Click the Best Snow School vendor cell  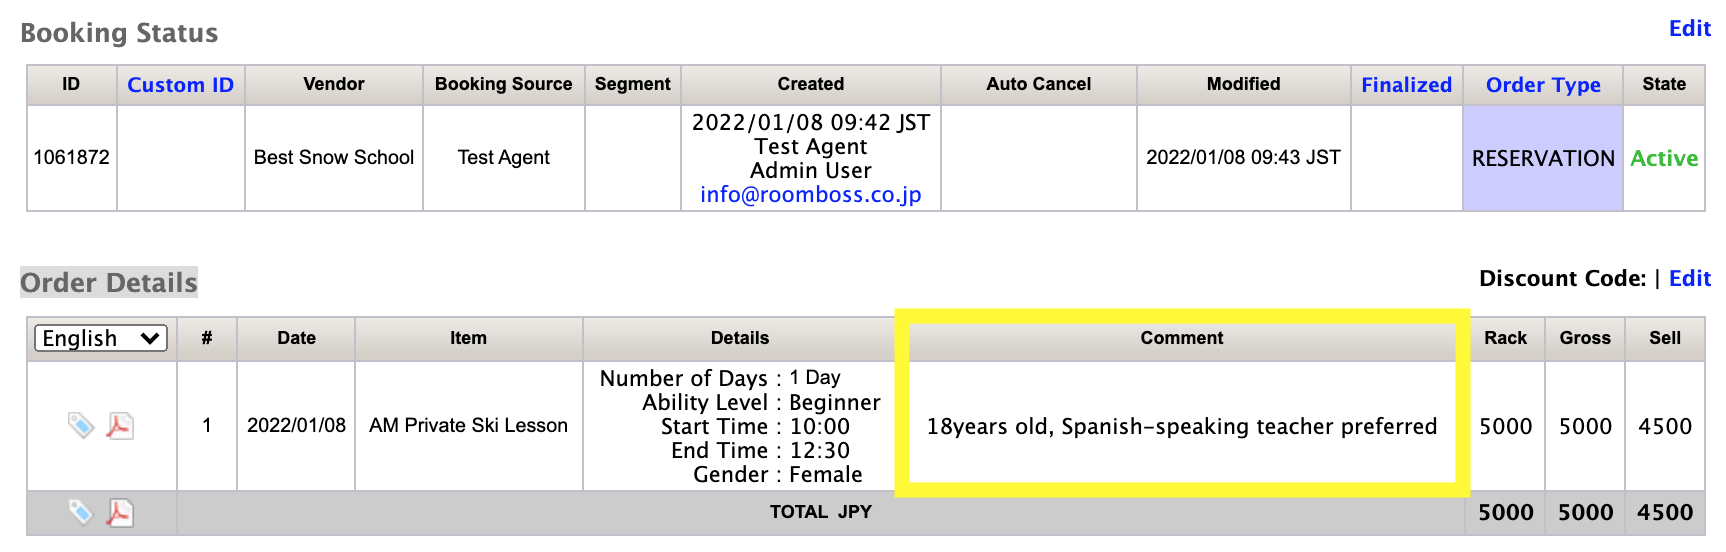(333, 157)
